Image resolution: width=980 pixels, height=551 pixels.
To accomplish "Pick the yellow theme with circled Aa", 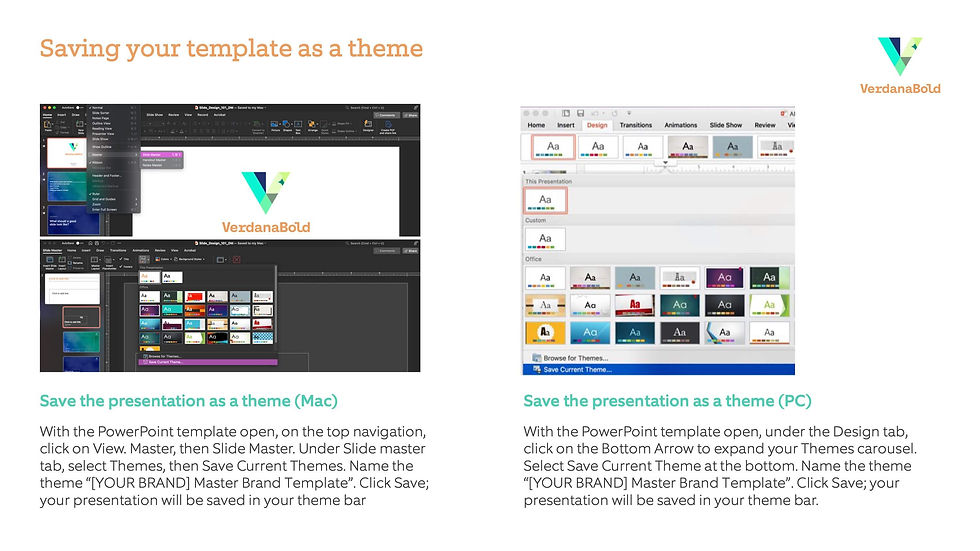I will click(x=545, y=332).
